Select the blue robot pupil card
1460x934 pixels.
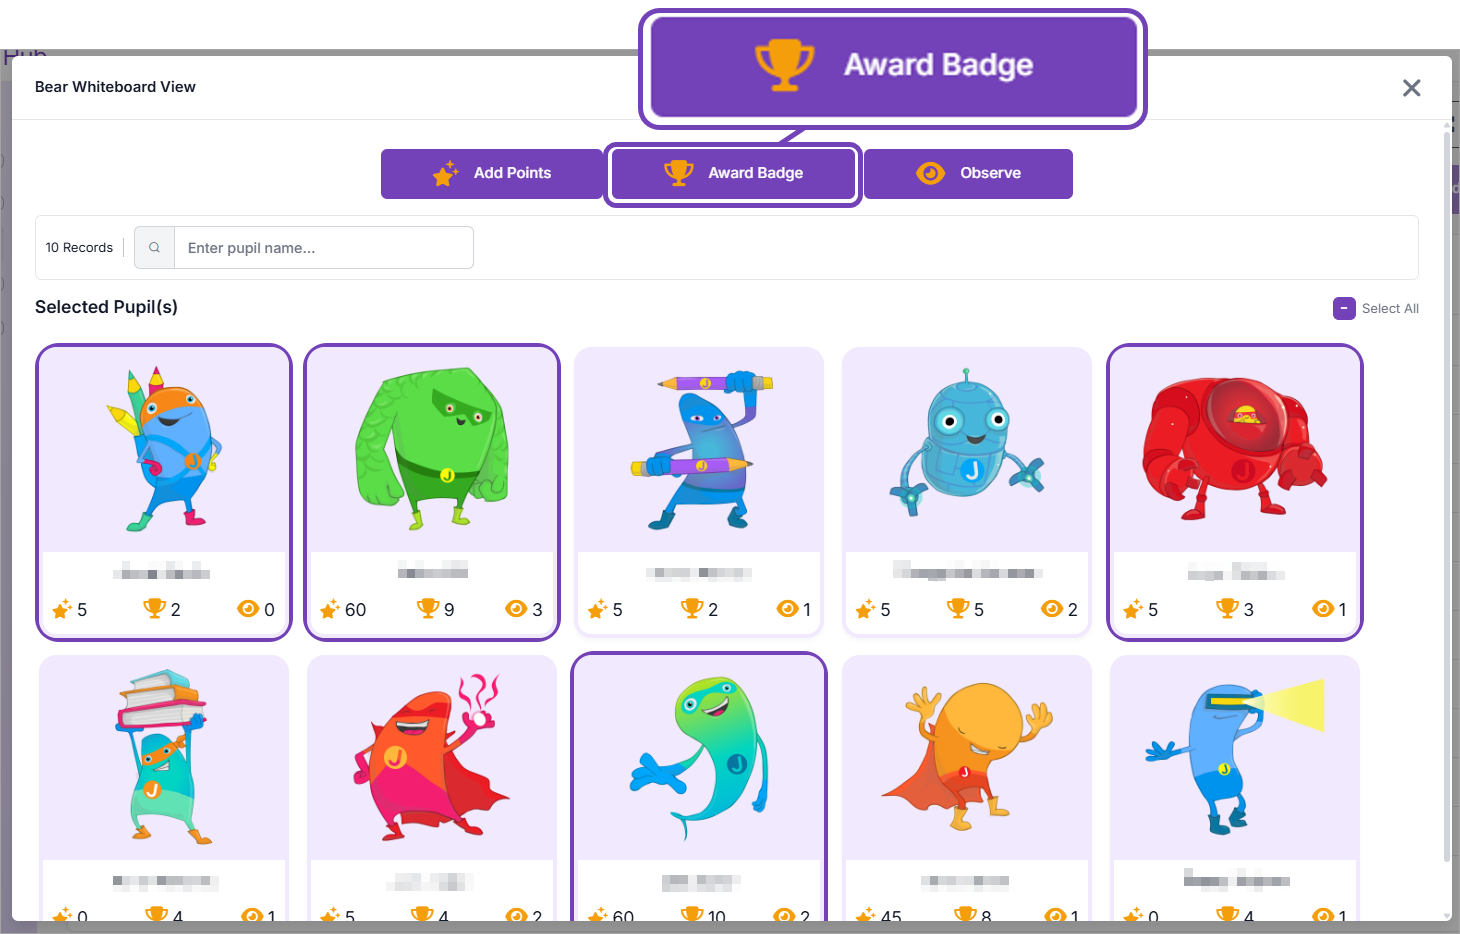pos(967,492)
